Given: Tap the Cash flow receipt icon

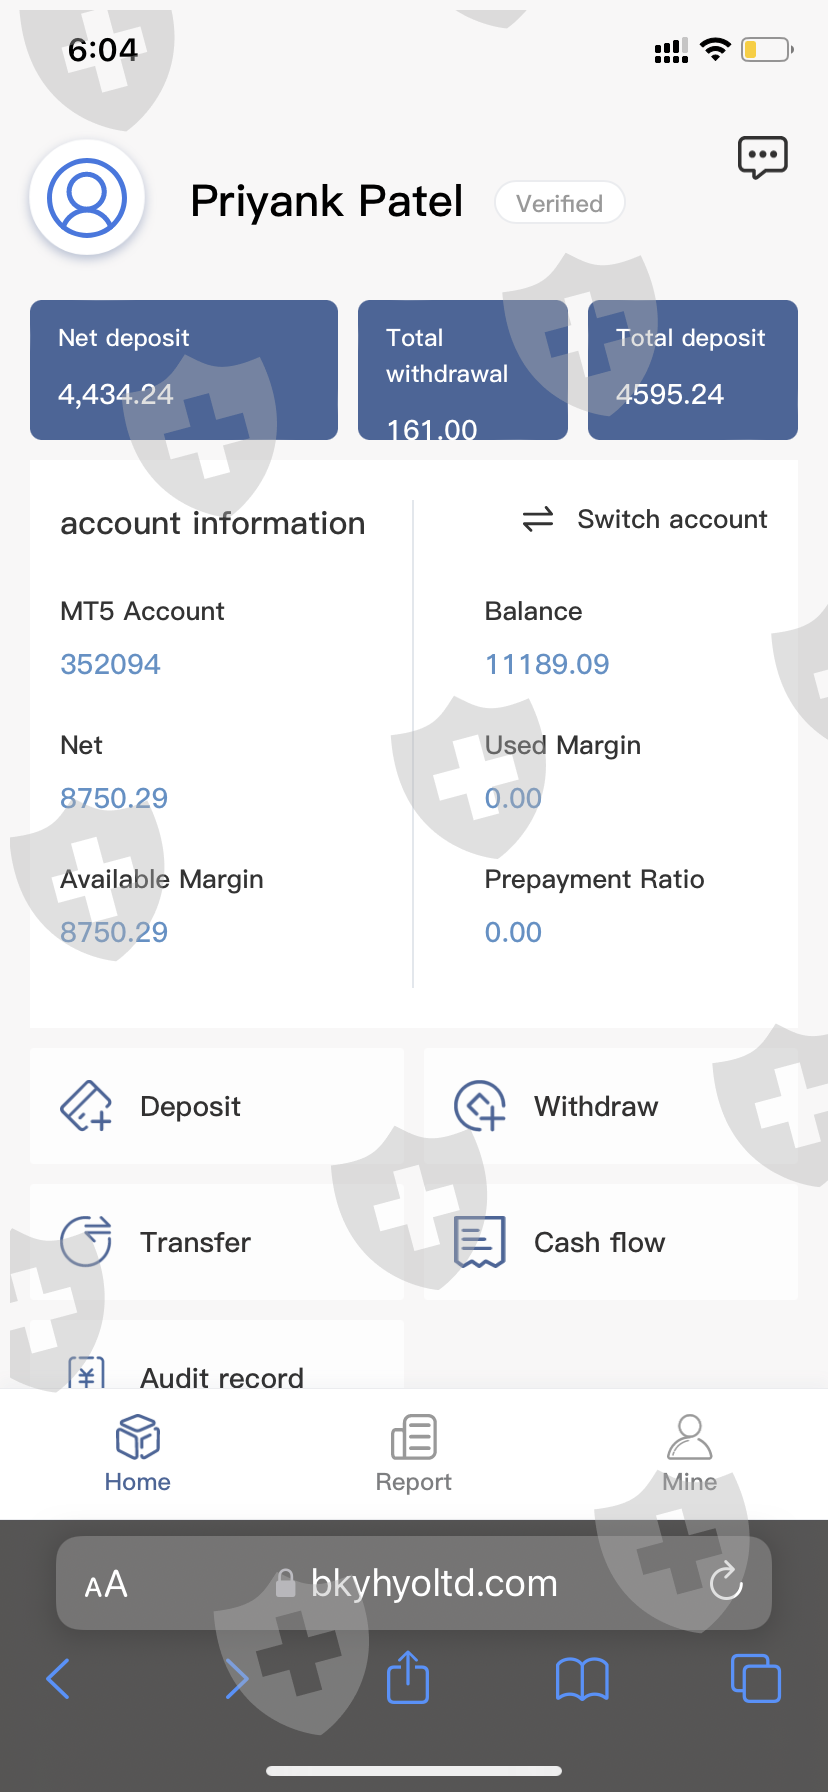Looking at the screenshot, I should pos(480,1242).
